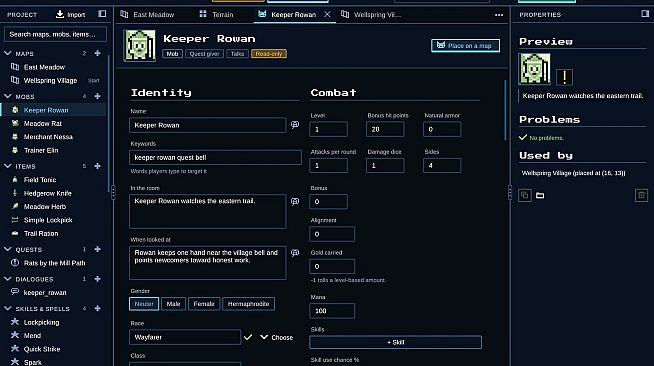Click the comment icon beside When looked at
Image resolution: width=654 pixels, height=366 pixels.
coord(295,253)
